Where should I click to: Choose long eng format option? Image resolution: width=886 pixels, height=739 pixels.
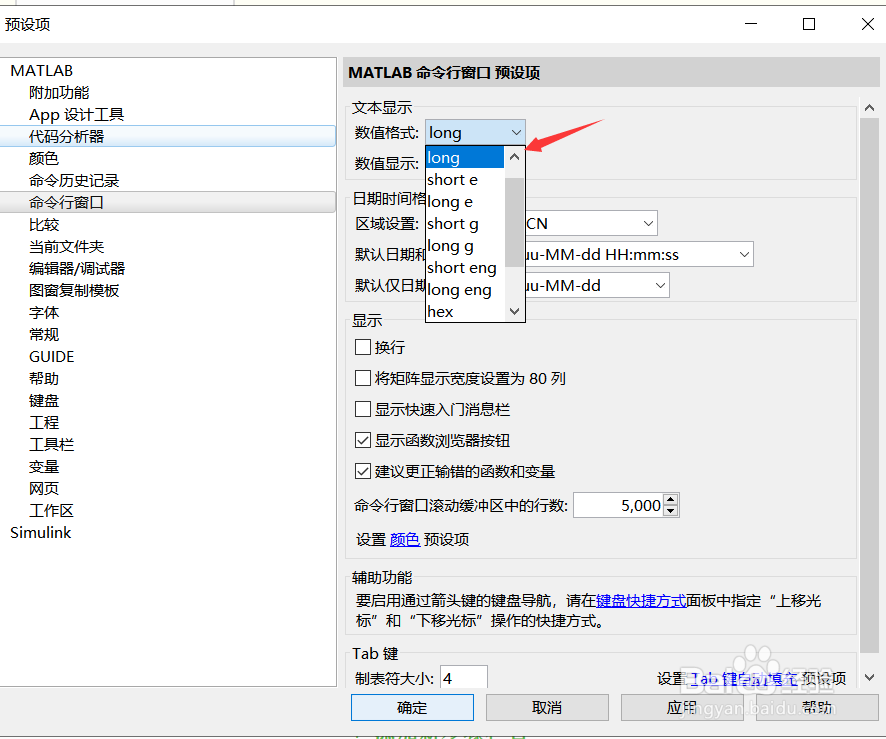coord(464,290)
